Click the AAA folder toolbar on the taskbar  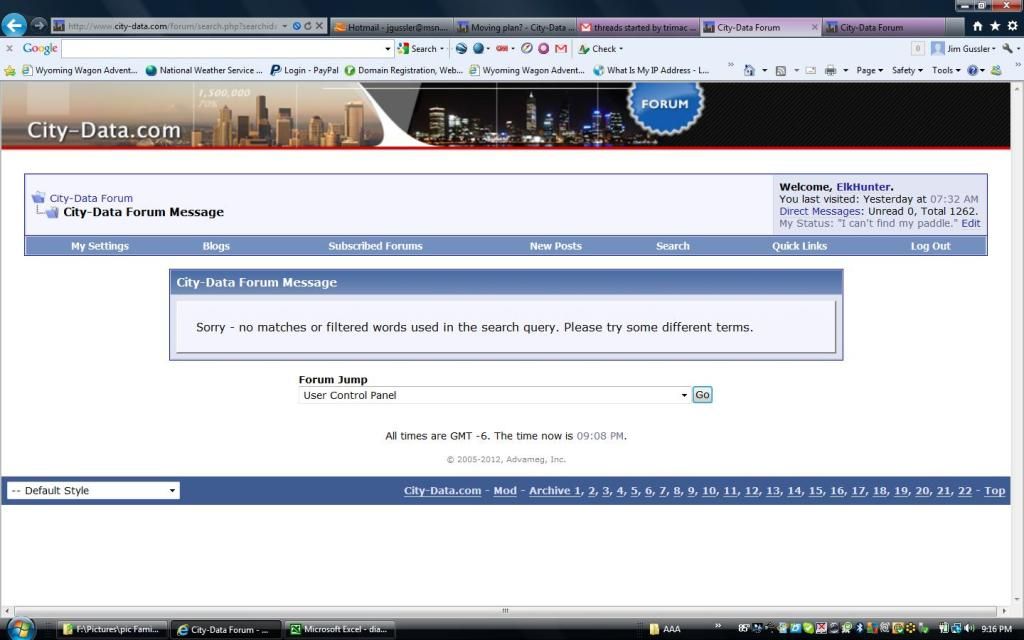(x=665, y=630)
